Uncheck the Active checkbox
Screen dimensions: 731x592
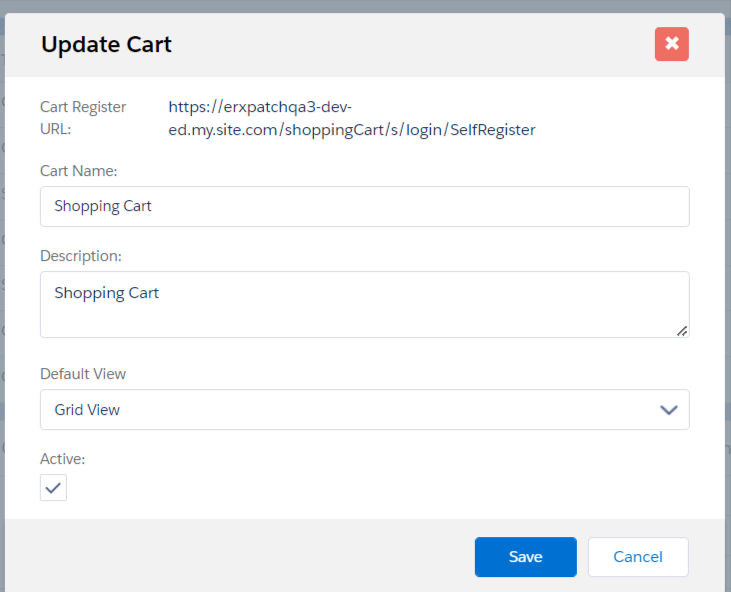pyautogui.click(x=54, y=488)
